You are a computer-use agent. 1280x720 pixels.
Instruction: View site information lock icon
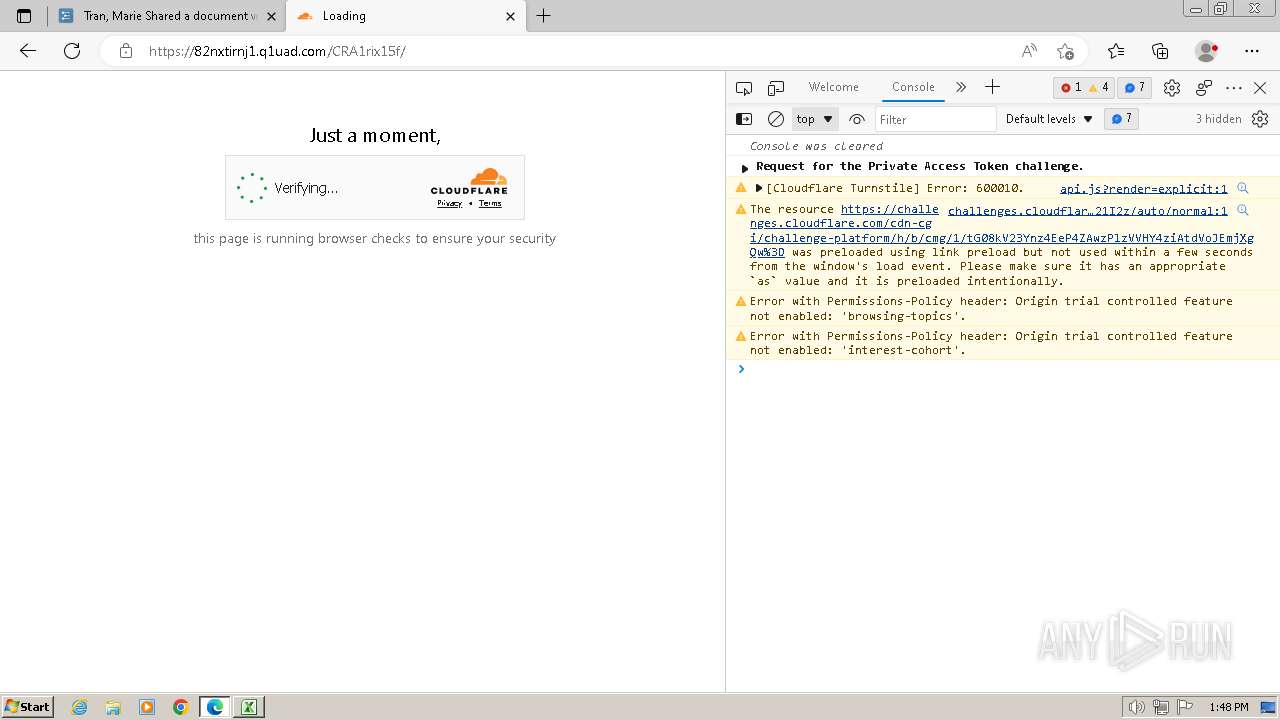(125, 51)
